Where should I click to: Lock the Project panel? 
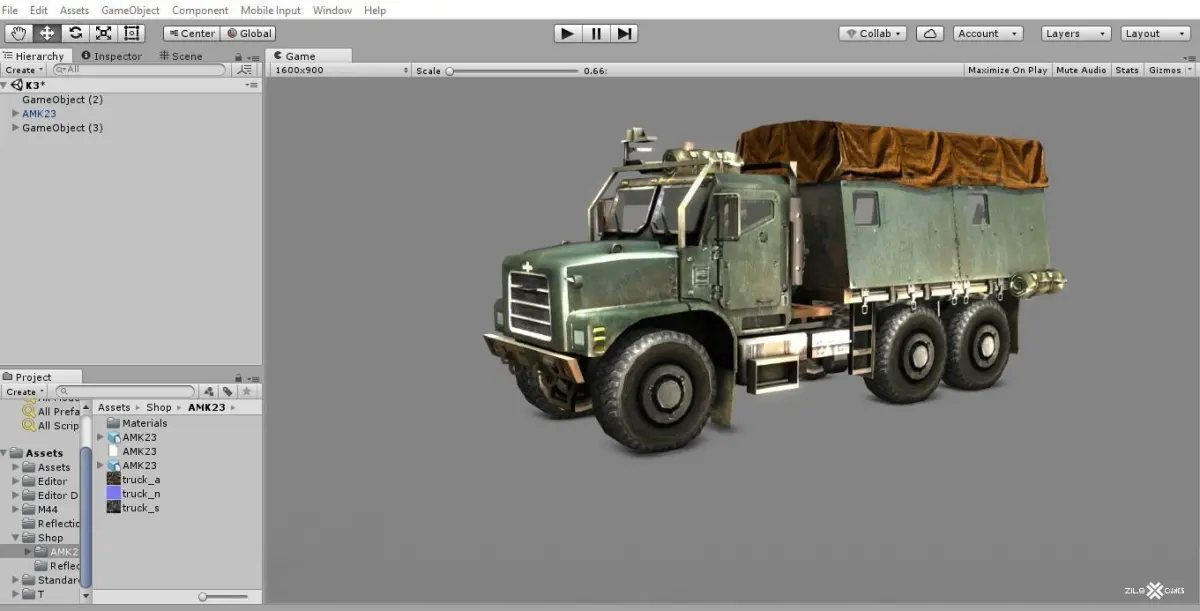(x=240, y=378)
